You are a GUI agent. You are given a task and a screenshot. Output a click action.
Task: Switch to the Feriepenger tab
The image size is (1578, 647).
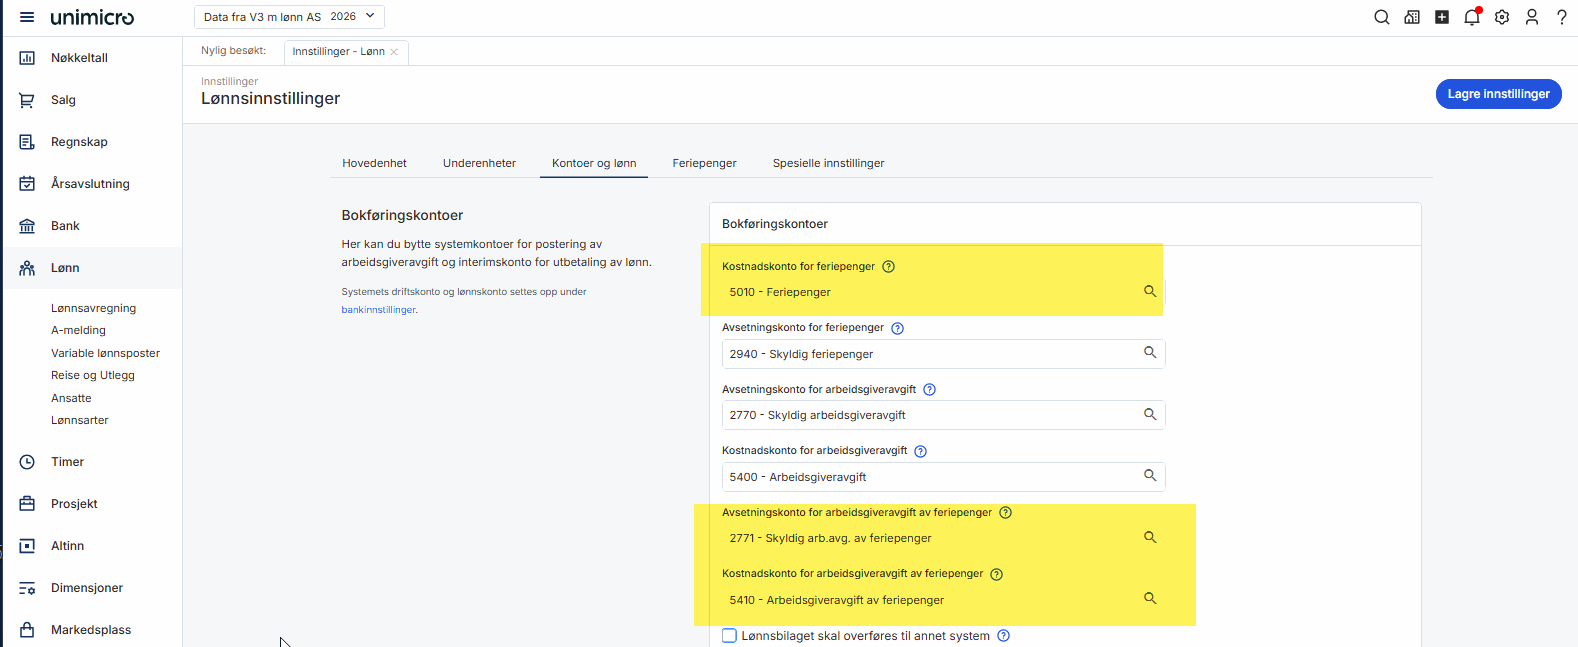(704, 163)
